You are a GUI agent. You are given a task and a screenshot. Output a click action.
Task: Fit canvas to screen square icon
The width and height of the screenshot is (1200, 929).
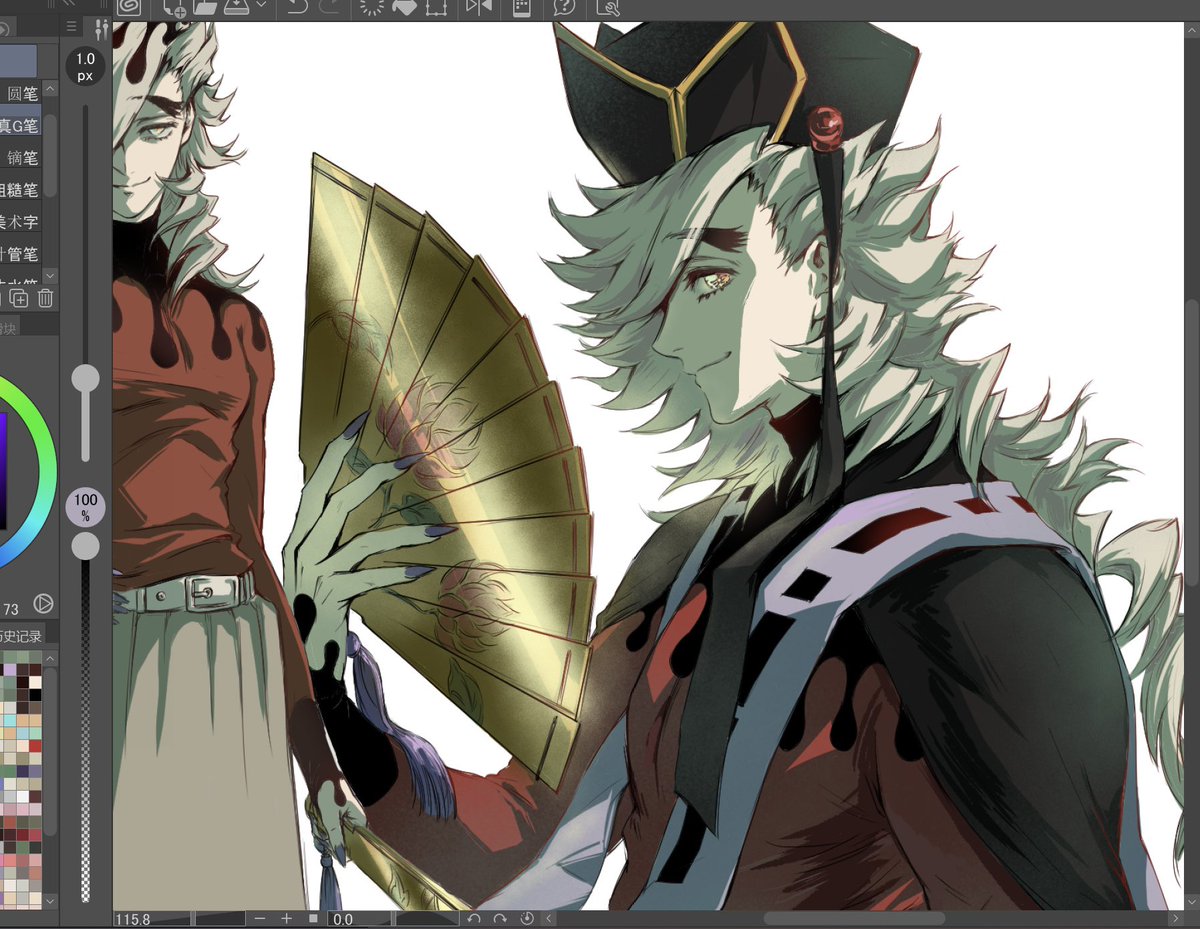click(x=313, y=919)
